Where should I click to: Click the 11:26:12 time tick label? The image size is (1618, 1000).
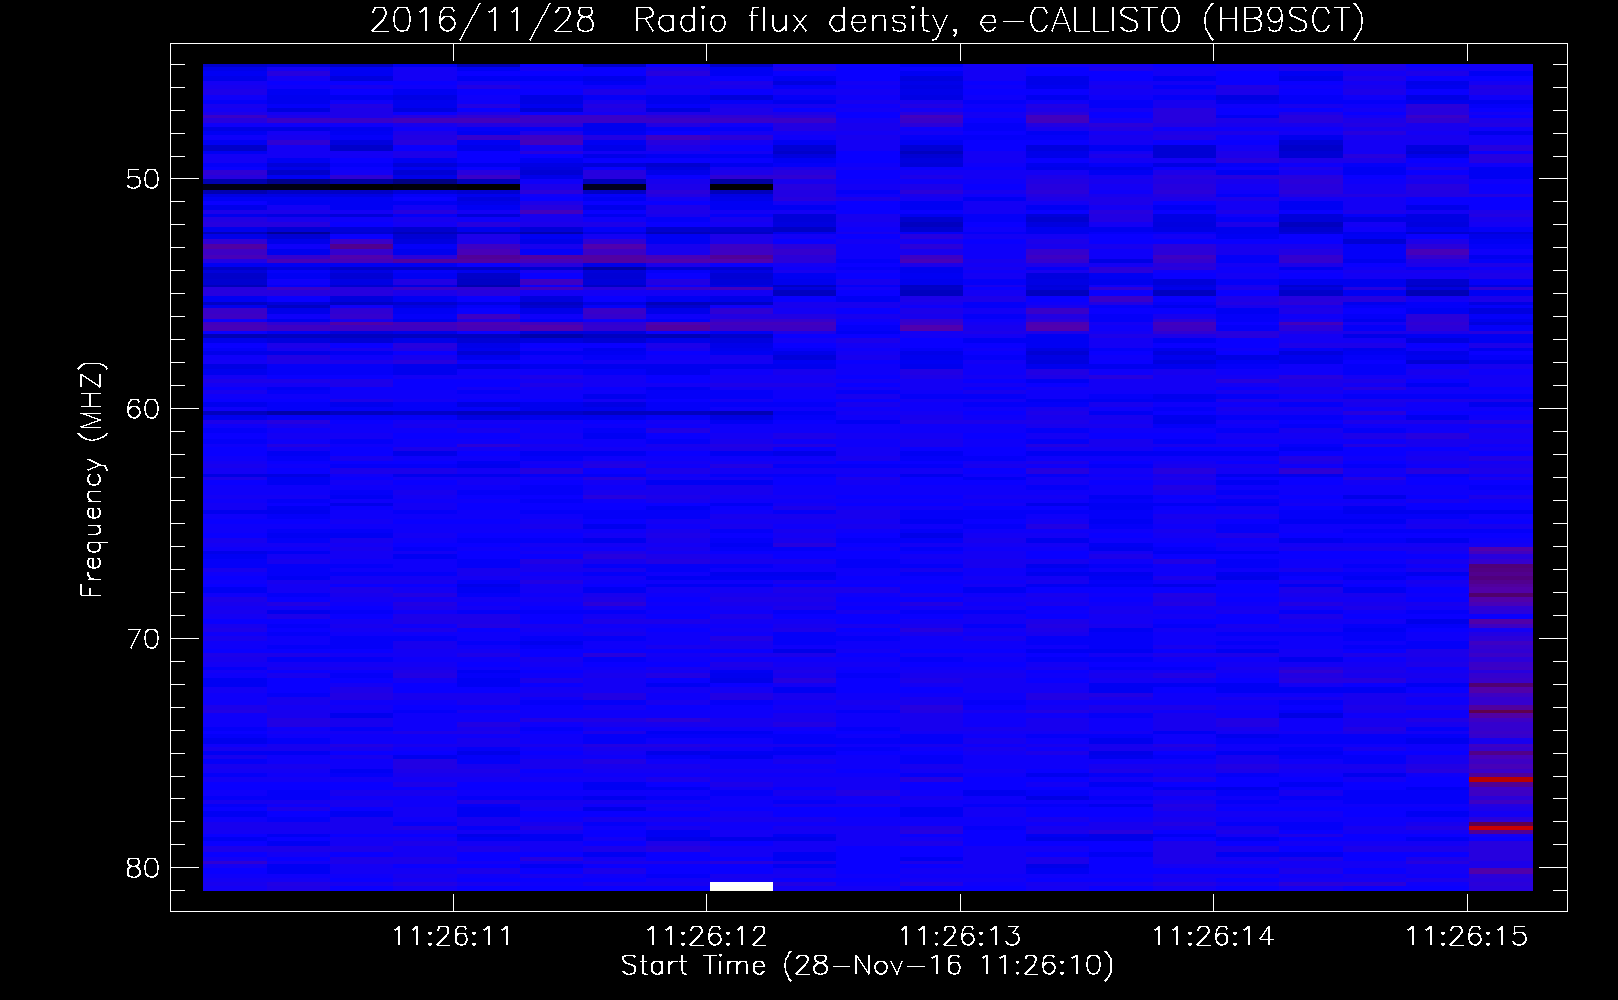706,937
